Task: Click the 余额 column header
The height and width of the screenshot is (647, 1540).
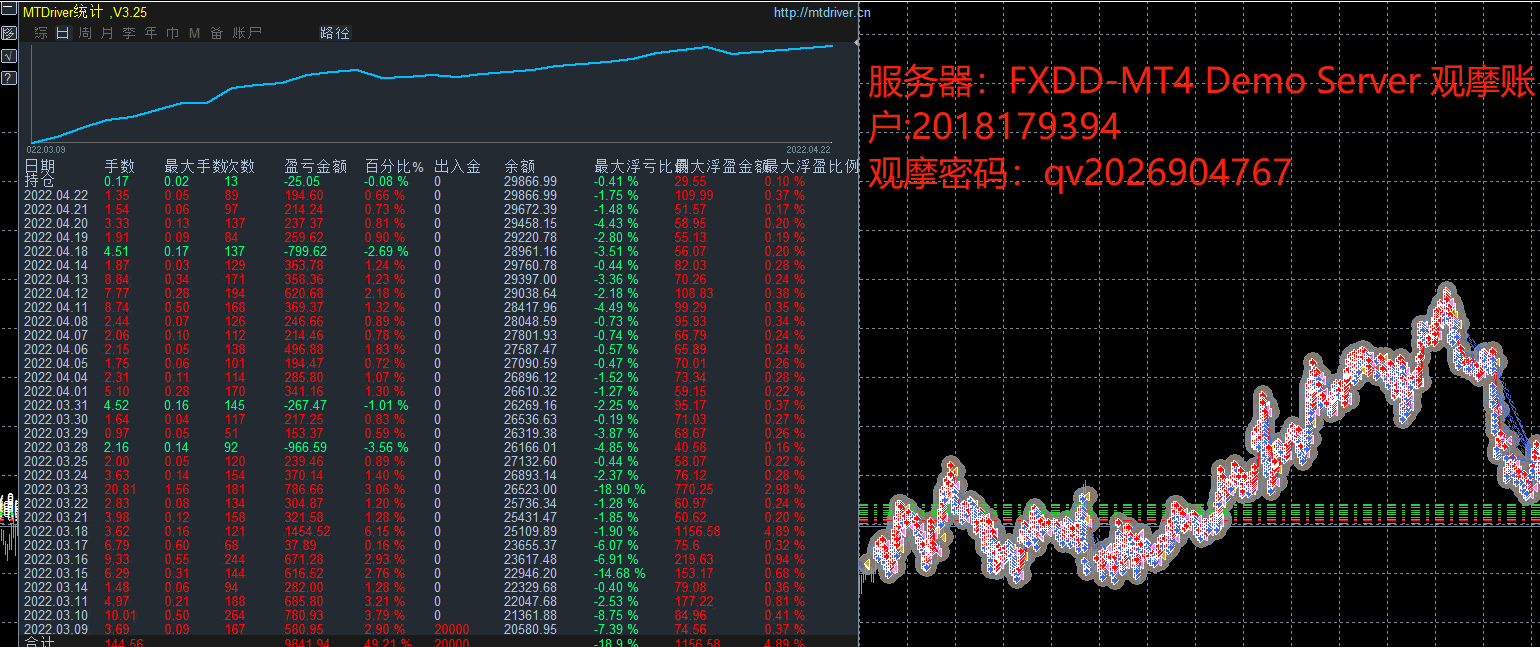Action: tap(520, 166)
